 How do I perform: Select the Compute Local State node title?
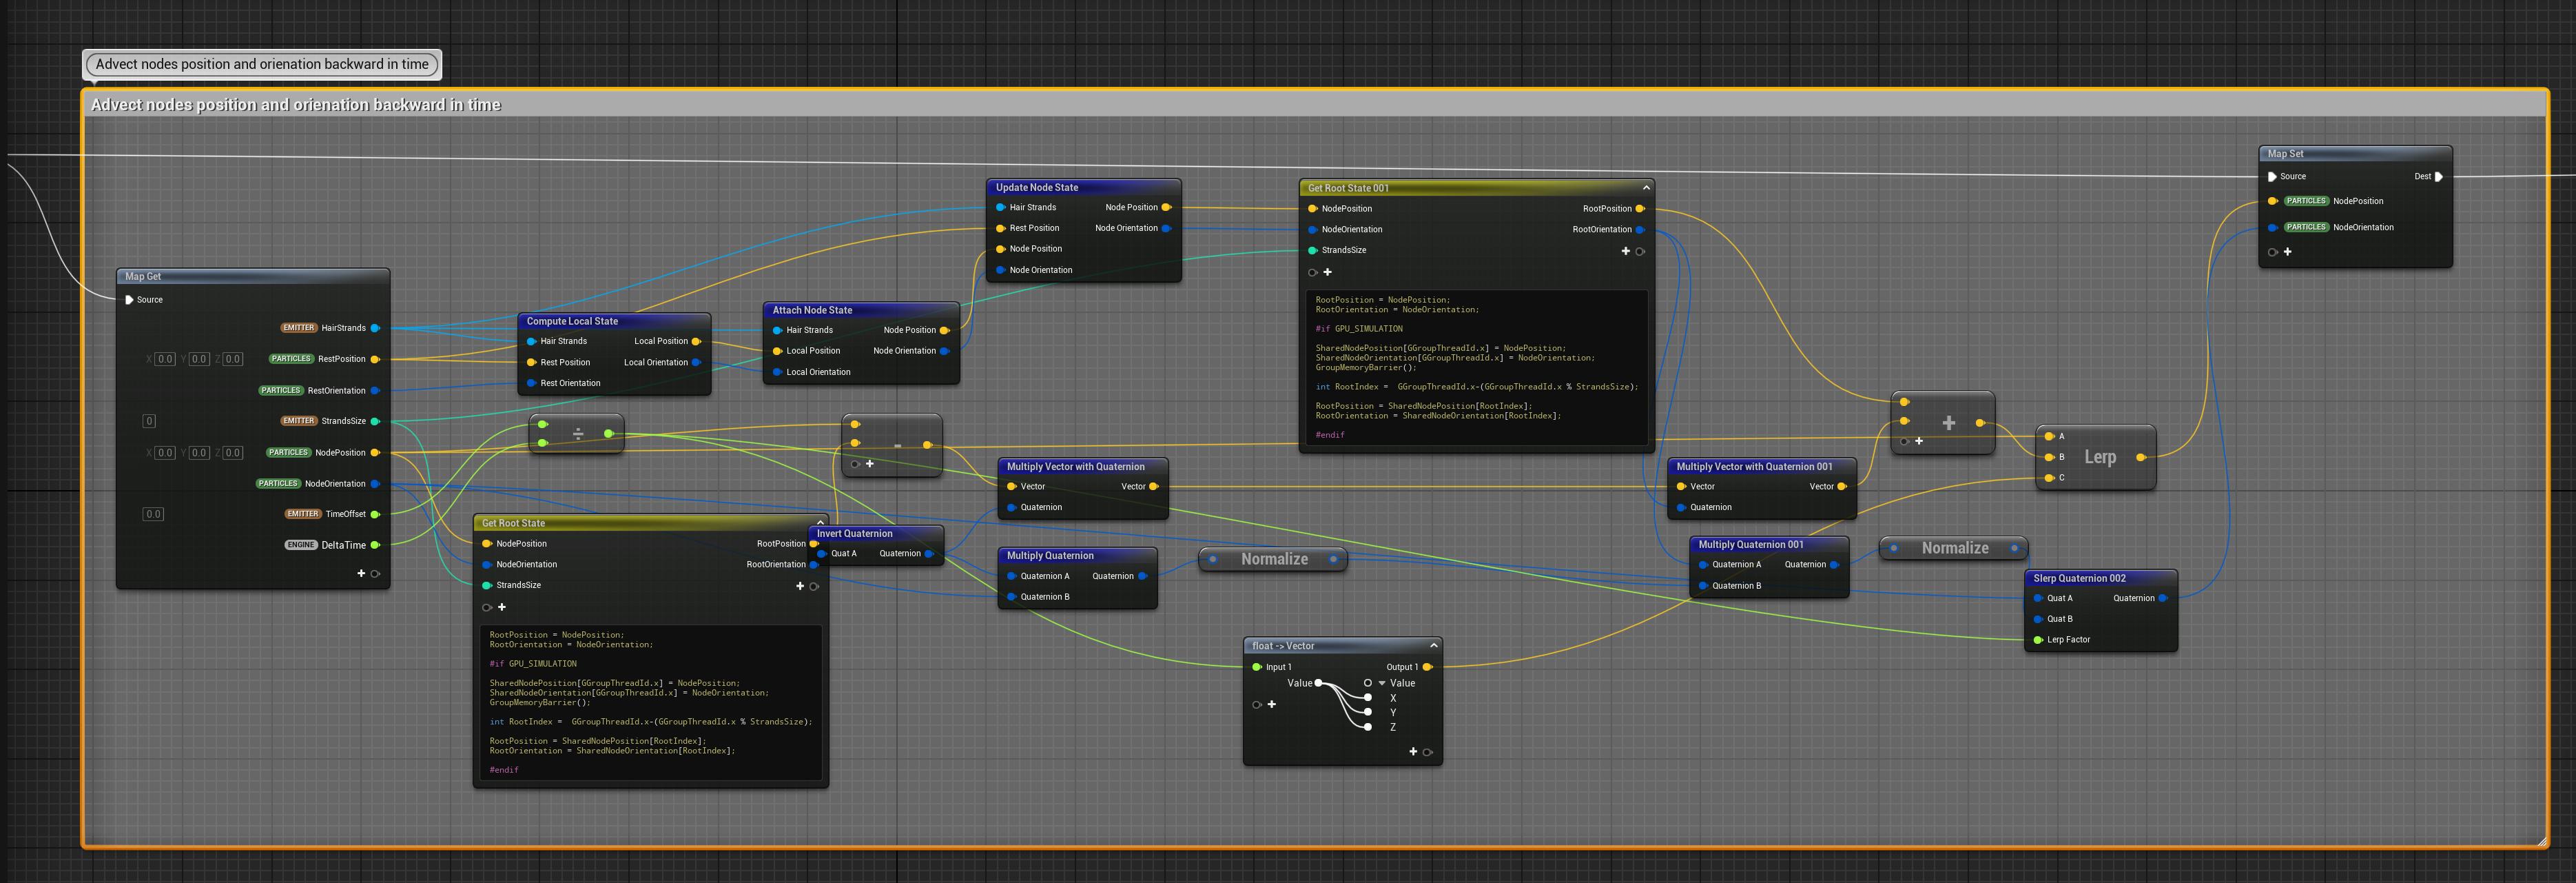(572, 321)
